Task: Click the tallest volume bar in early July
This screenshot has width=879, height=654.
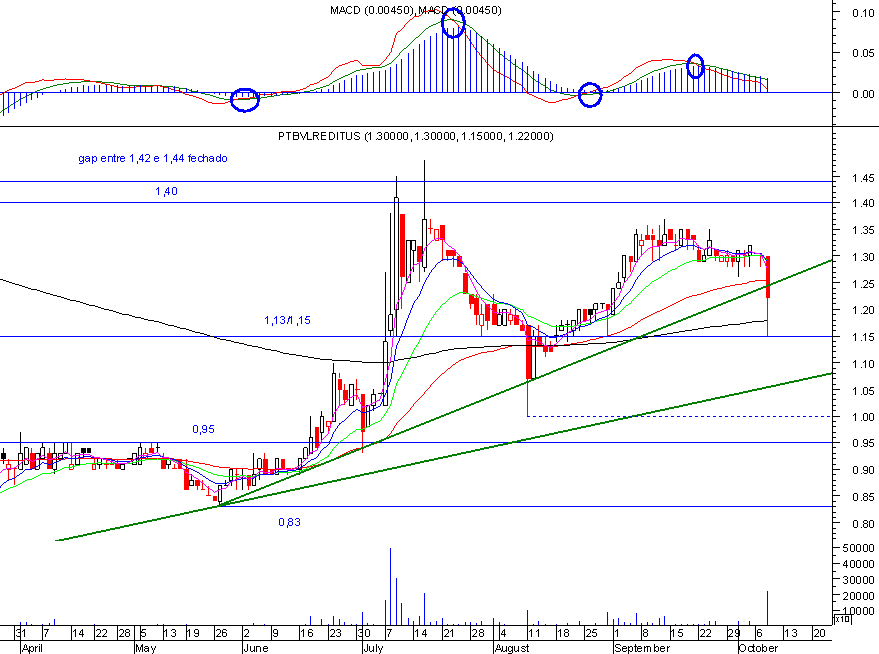Action: coord(391,586)
